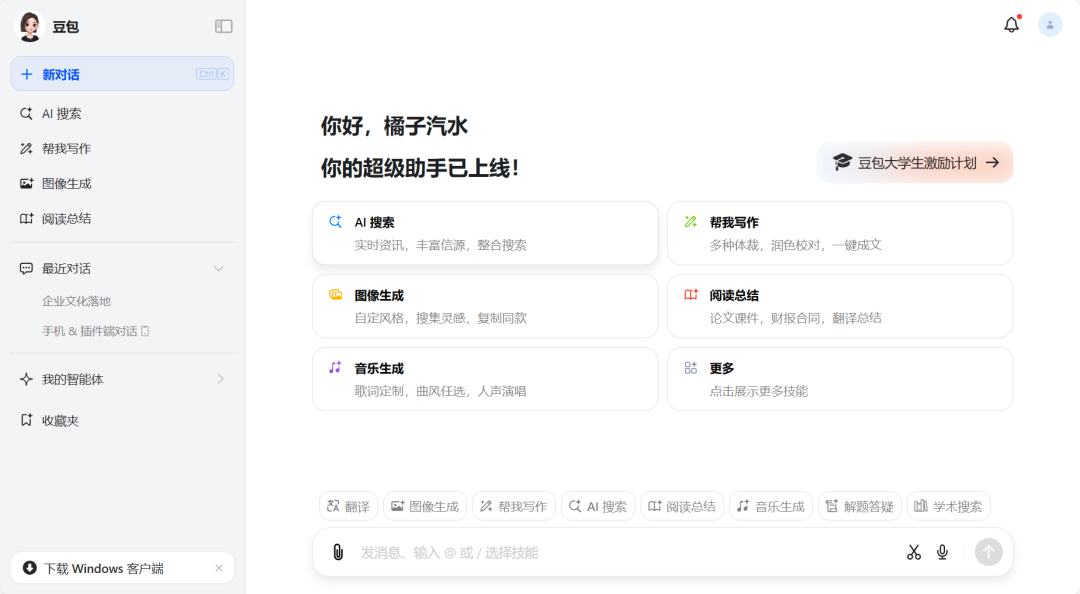The width and height of the screenshot is (1080, 594).
Task: Download the Windows 客户端
Action: [103, 569]
